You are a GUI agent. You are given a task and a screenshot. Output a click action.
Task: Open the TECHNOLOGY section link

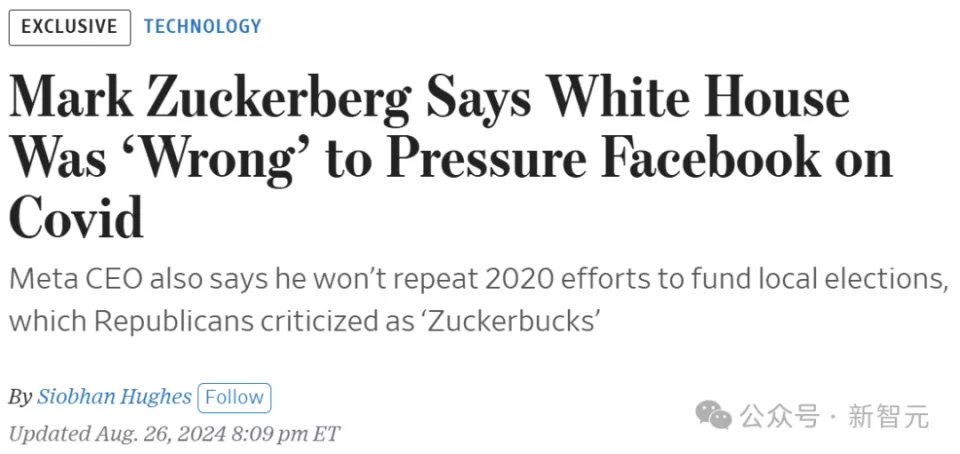pos(202,27)
